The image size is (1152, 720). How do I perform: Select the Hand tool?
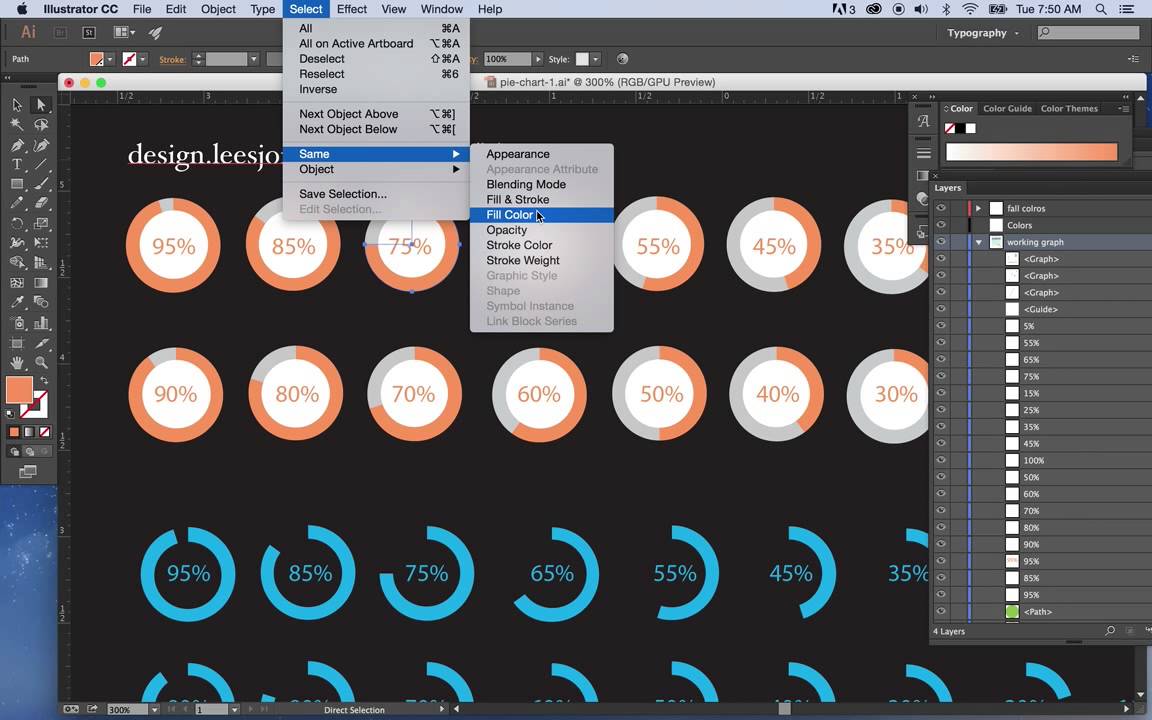(17, 362)
